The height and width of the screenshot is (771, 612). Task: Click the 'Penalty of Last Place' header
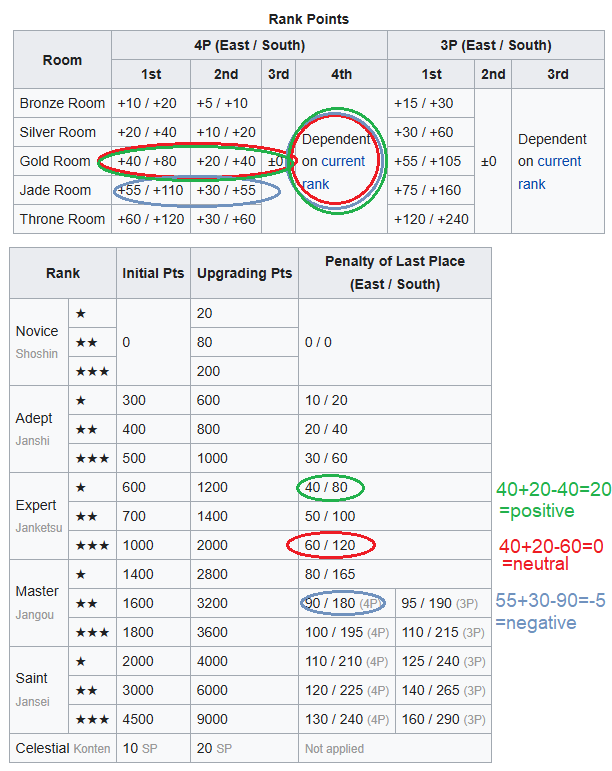[395, 273]
